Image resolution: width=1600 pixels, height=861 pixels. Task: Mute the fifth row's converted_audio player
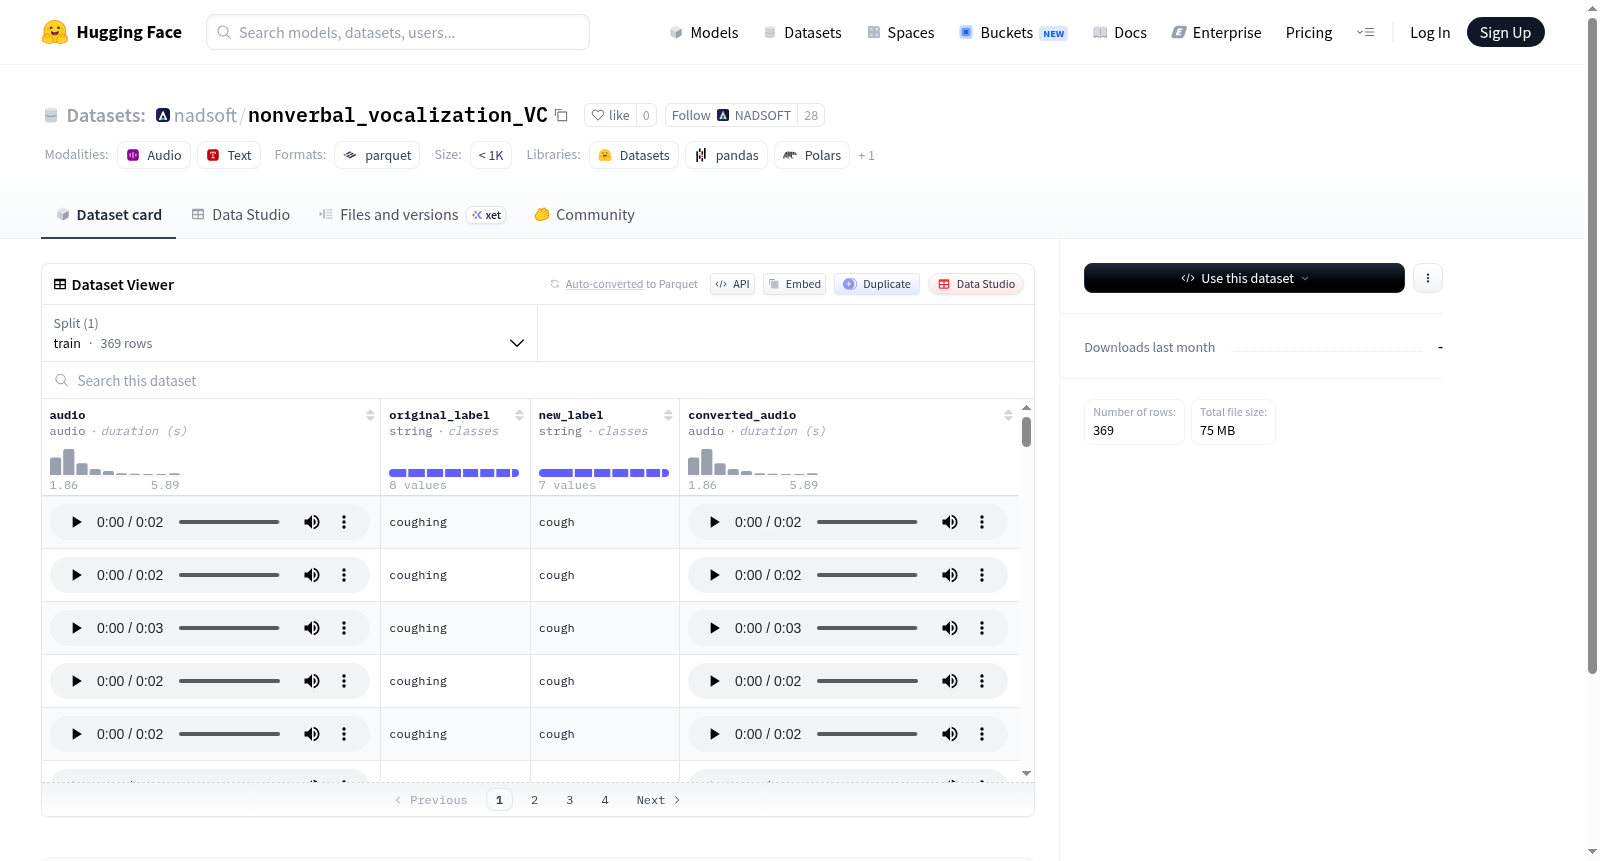(950, 734)
